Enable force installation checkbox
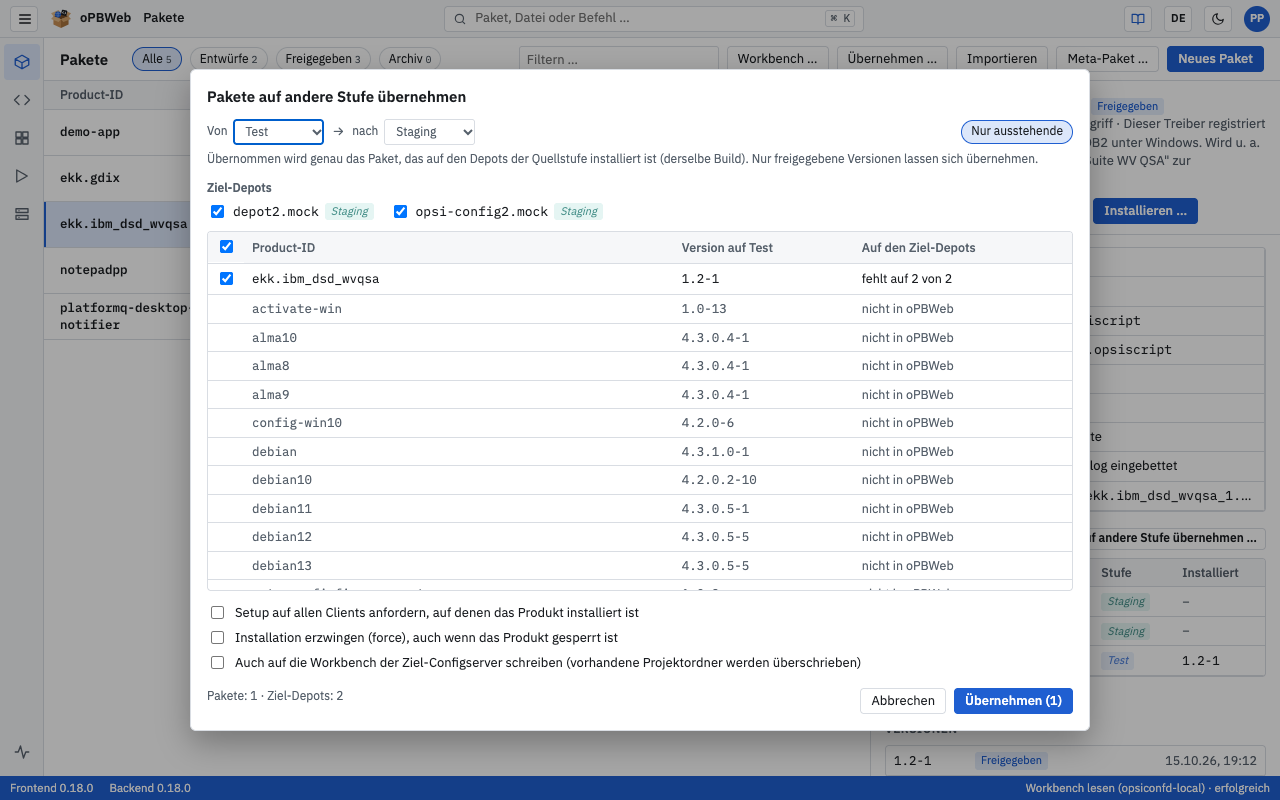Screen dimensions: 1280x800 coord(217,637)
